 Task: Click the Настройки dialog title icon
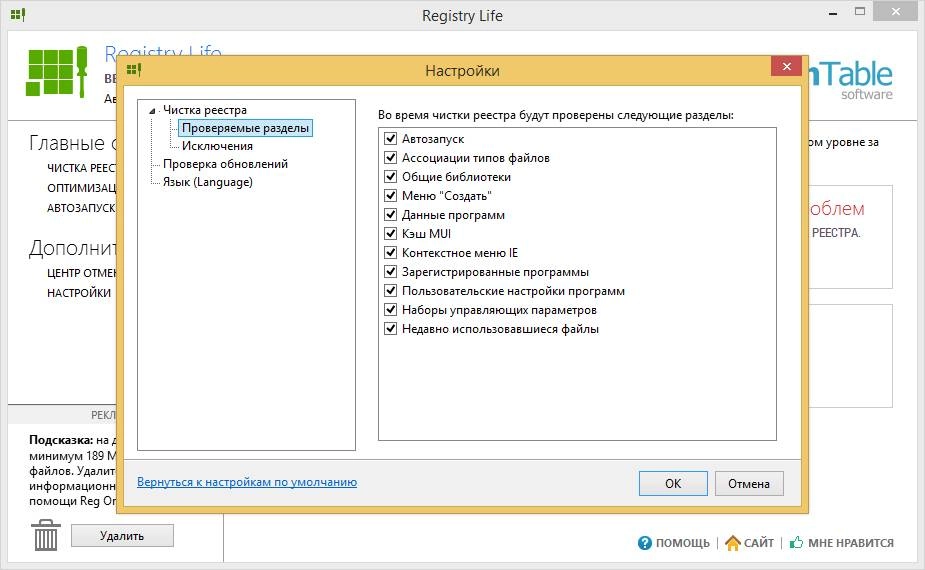[134, 70]
